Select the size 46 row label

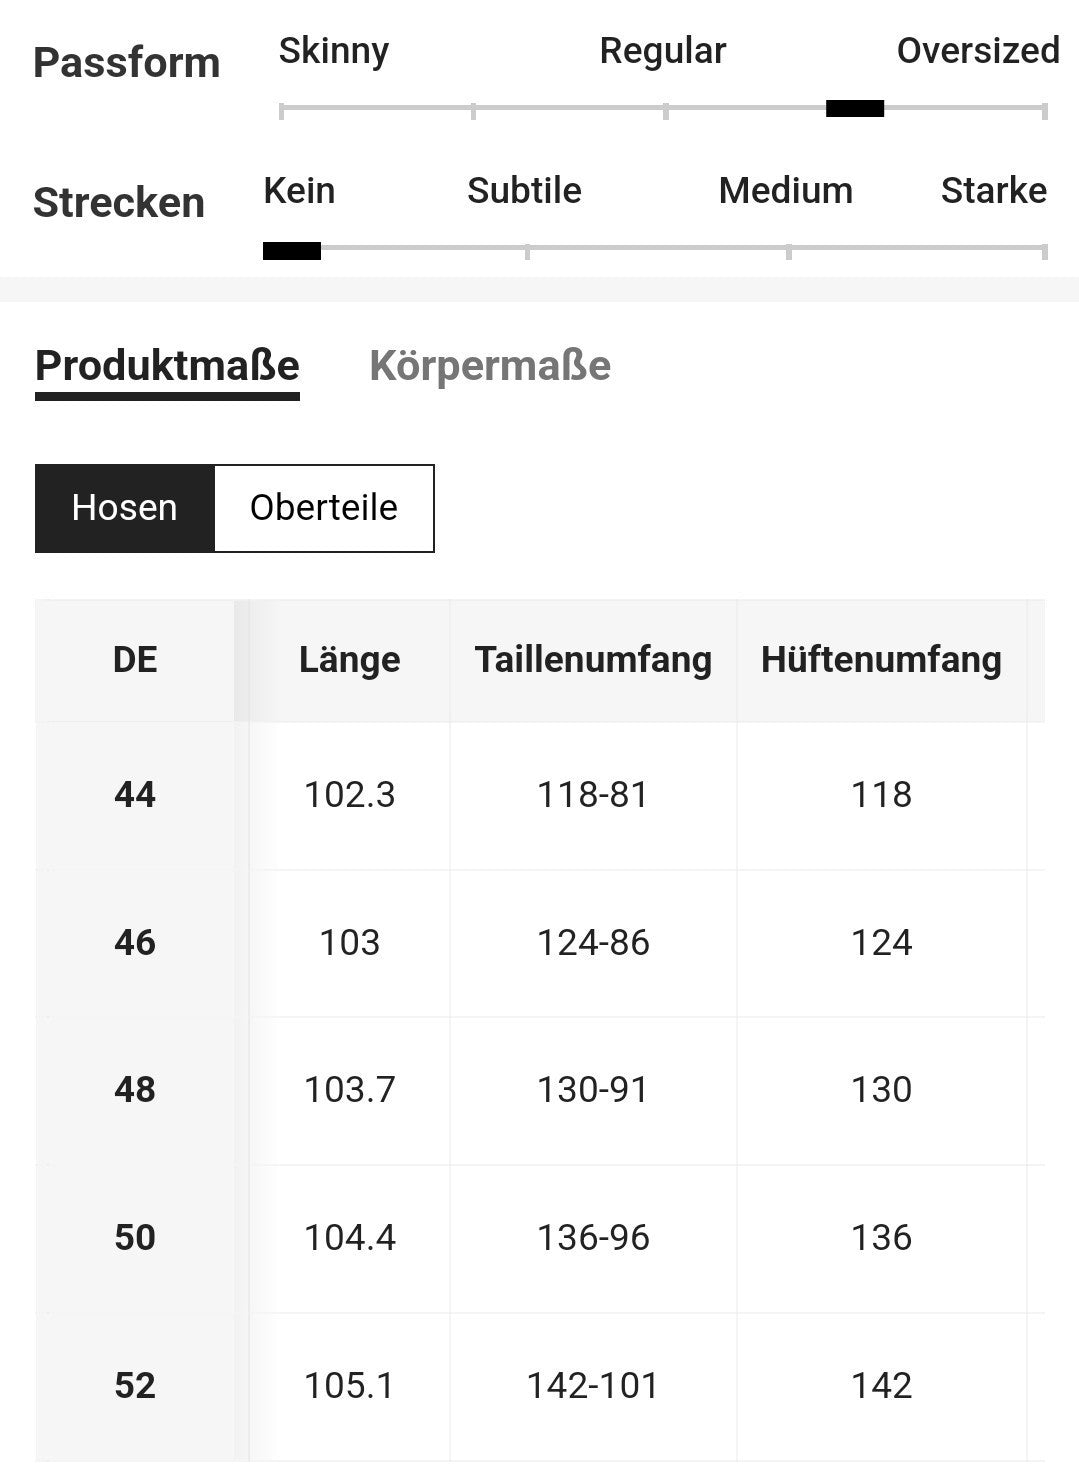[x=135, y=943]
